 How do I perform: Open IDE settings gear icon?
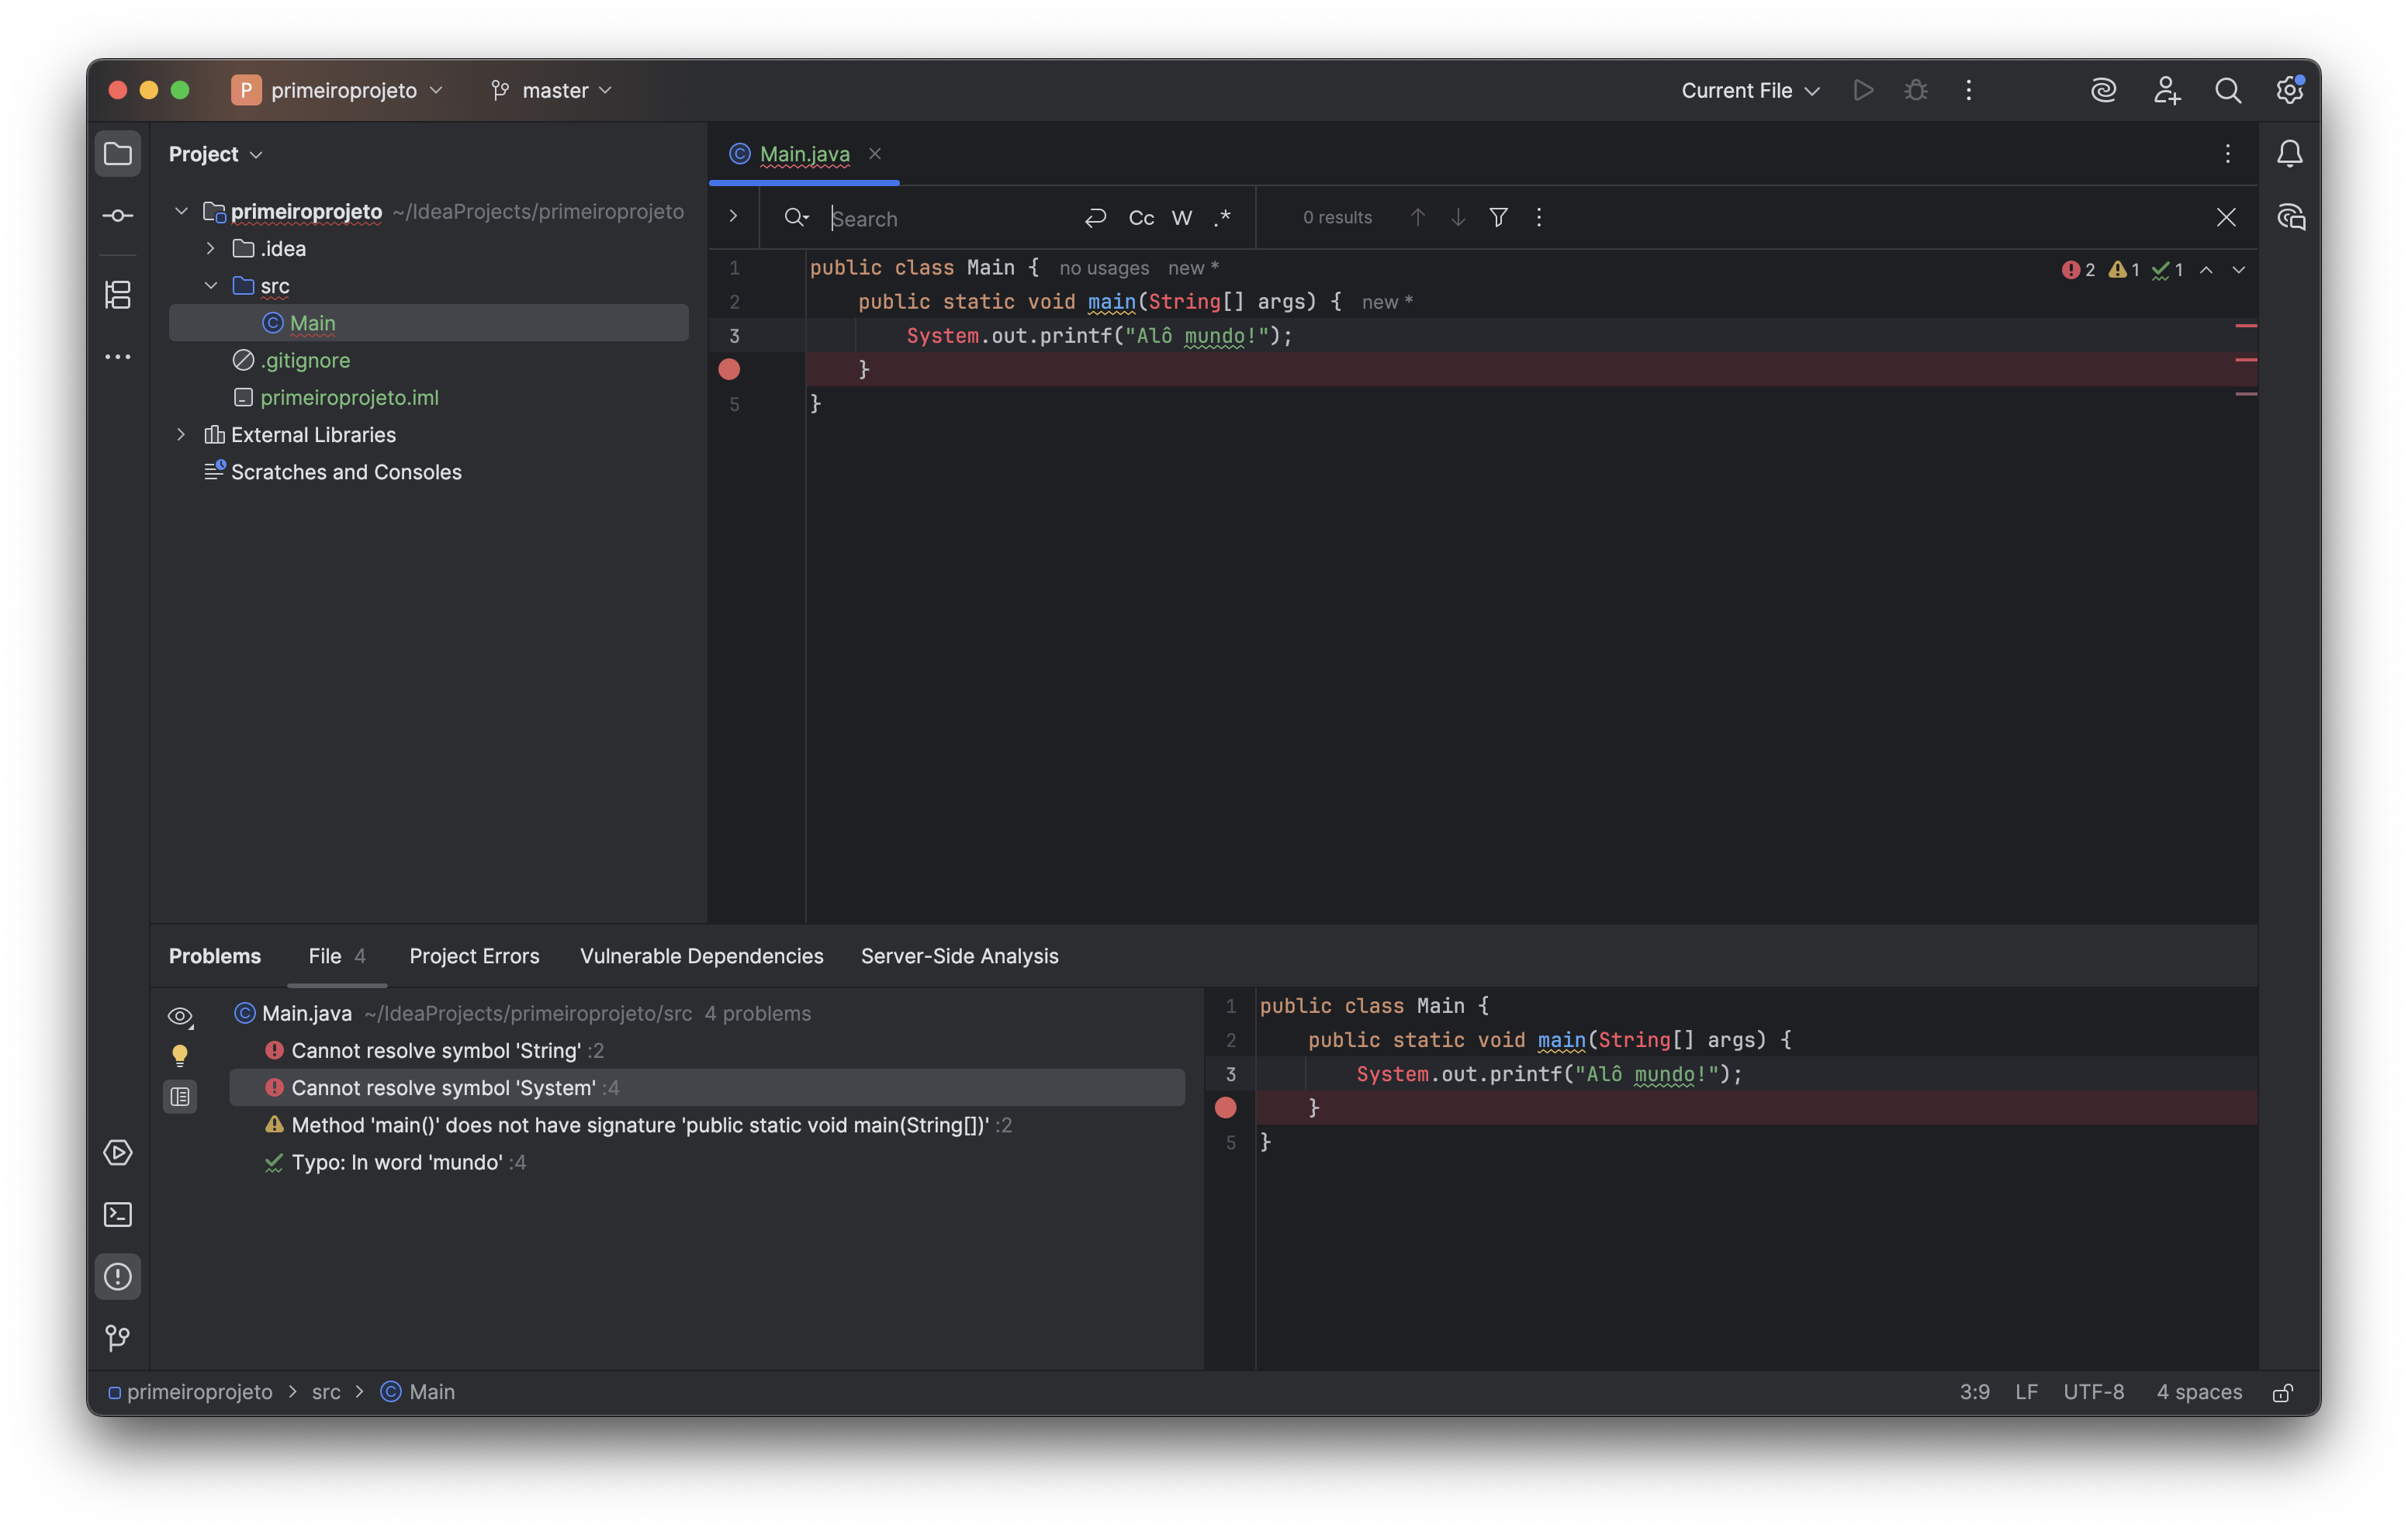tap(2290, 90)
